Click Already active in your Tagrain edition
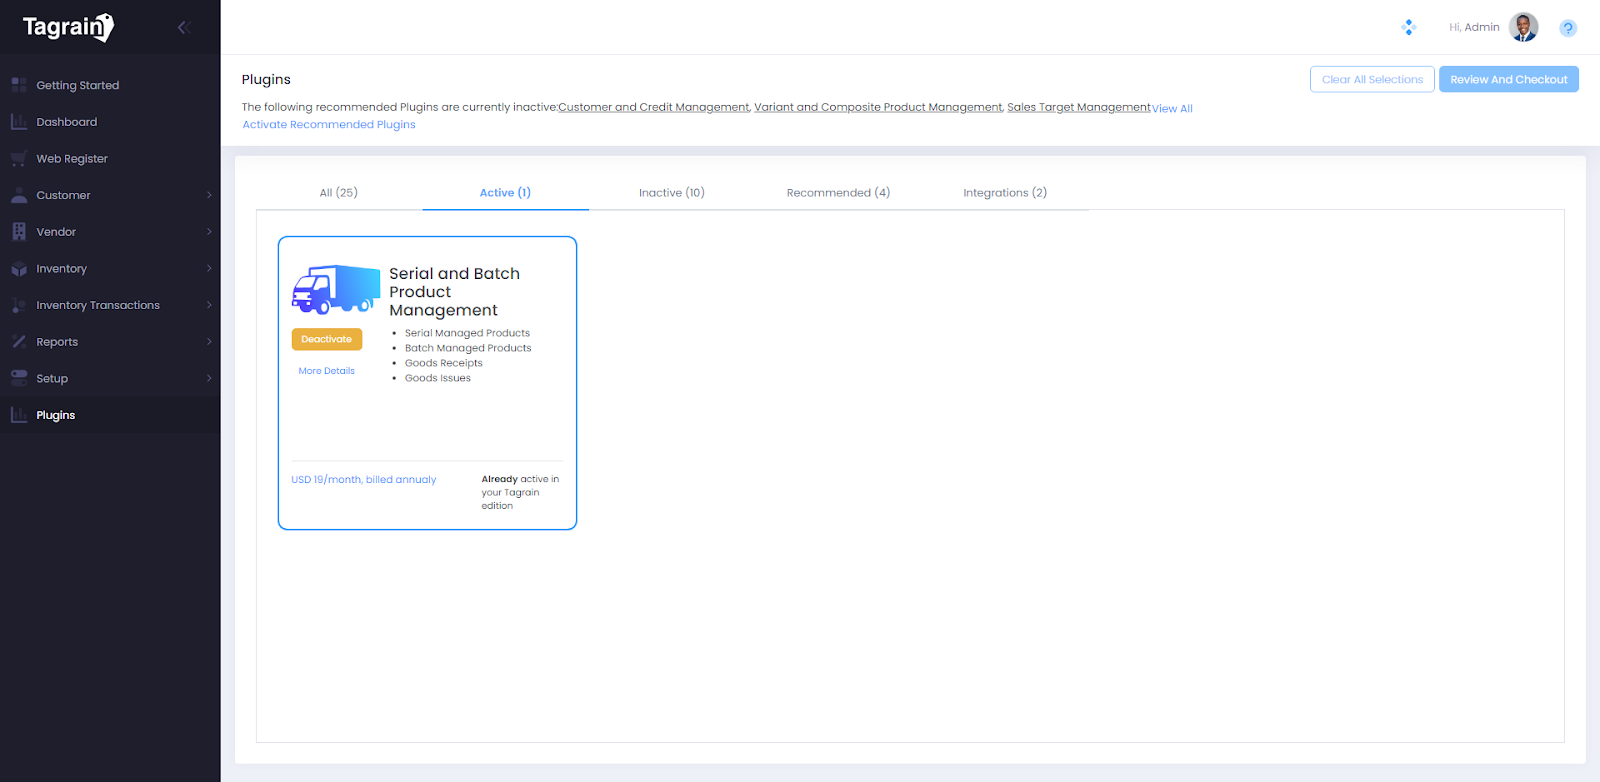1600x782 pixels. pyautogui.click(x=520, y=492)
